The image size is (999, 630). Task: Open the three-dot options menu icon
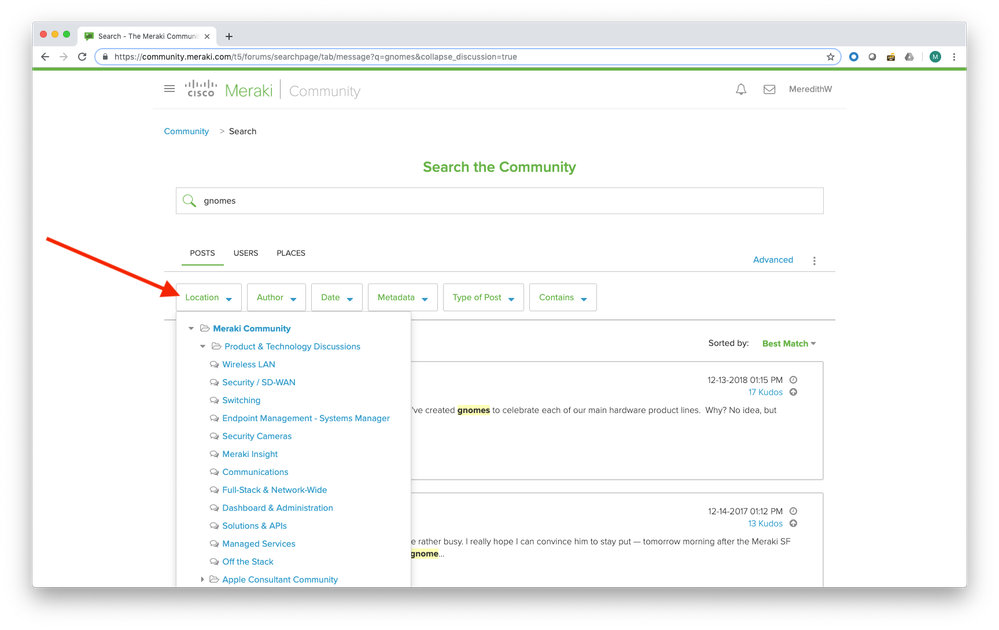tap(814, 261)
